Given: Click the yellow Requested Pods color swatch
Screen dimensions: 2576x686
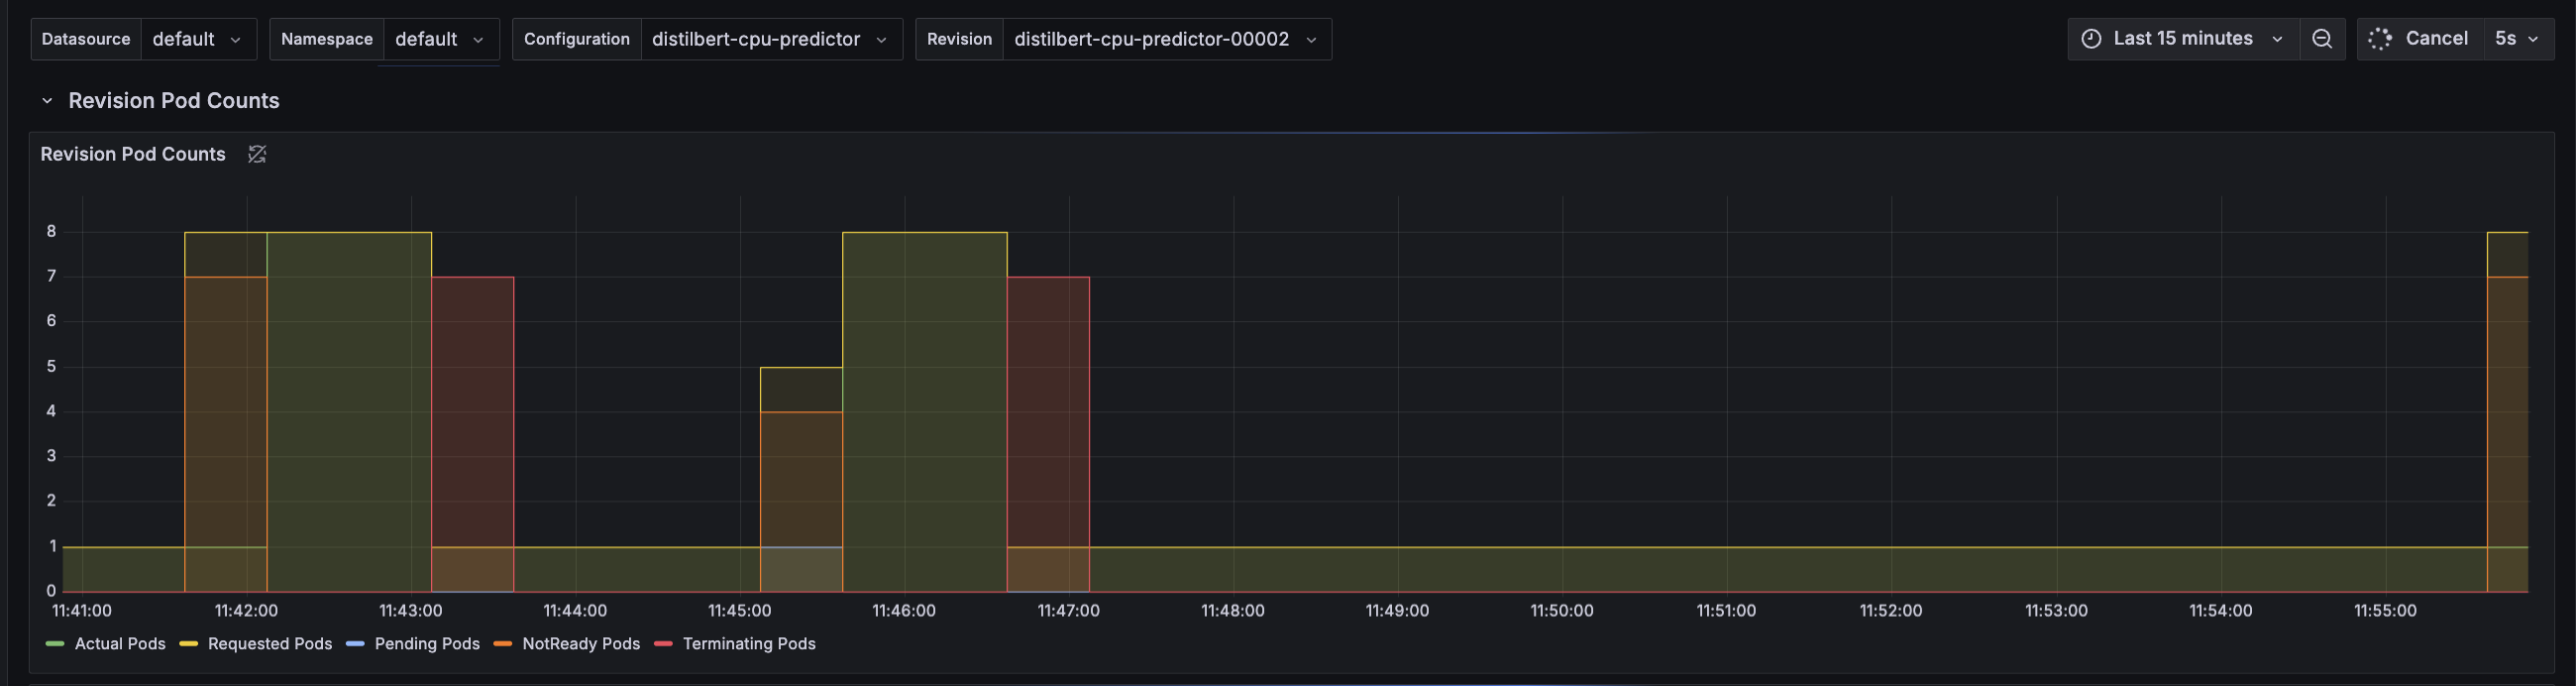Looking at the screenshot, I should [x=188, y=644].
